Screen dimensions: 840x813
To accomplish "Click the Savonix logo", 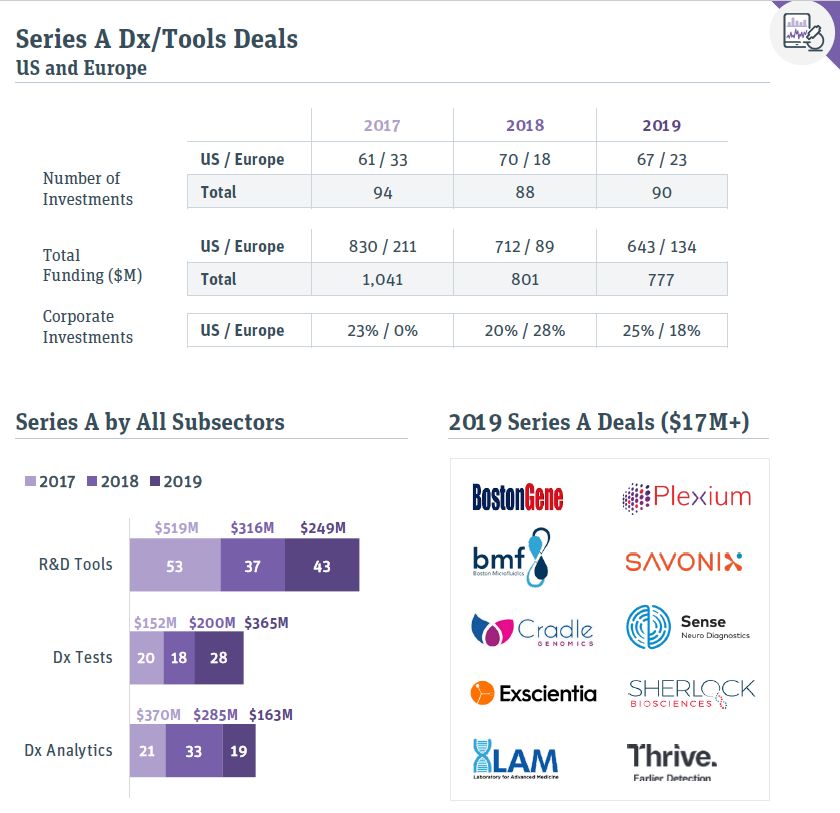I will tap(684, 561).
